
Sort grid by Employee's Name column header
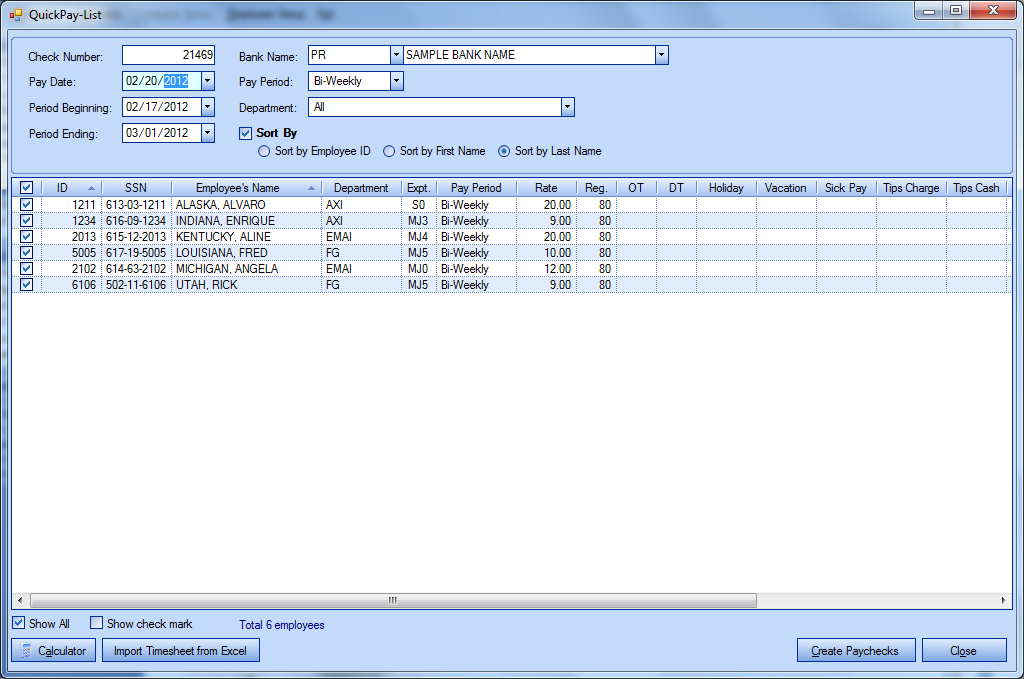point(237,188)
